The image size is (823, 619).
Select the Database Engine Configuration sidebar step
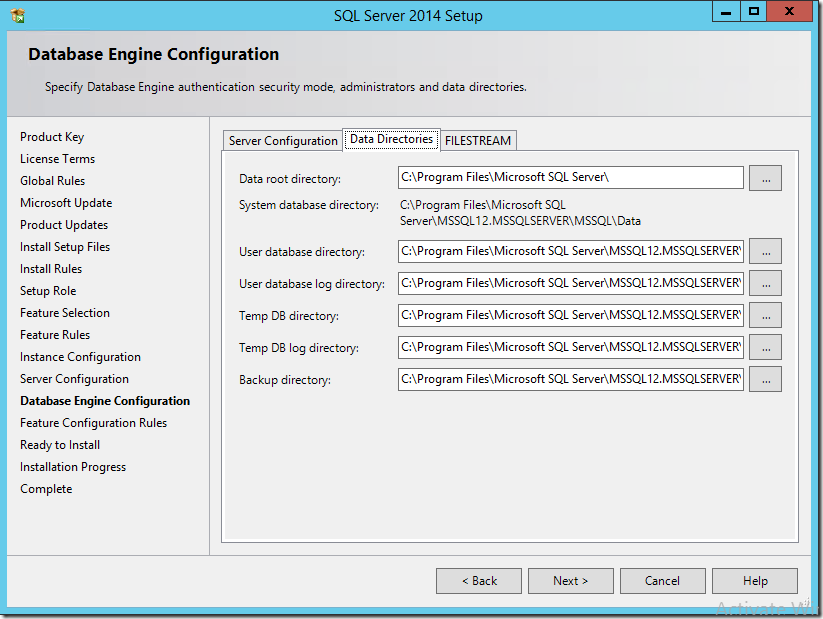coord(105,402)
